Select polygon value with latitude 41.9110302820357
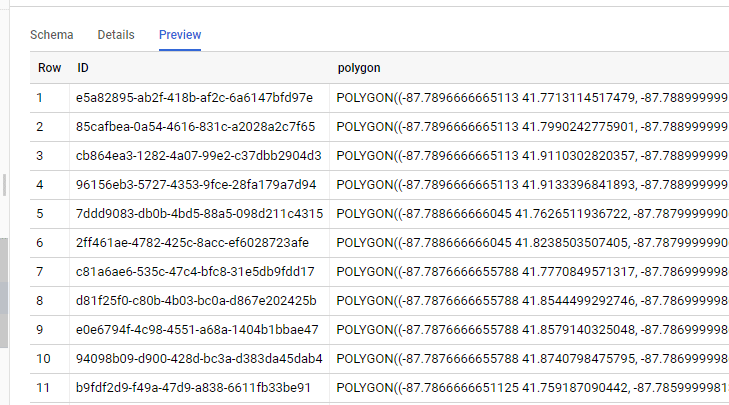The width and height of the screenshot is (729, 405). pyautogui.click(x=532, y=156)
